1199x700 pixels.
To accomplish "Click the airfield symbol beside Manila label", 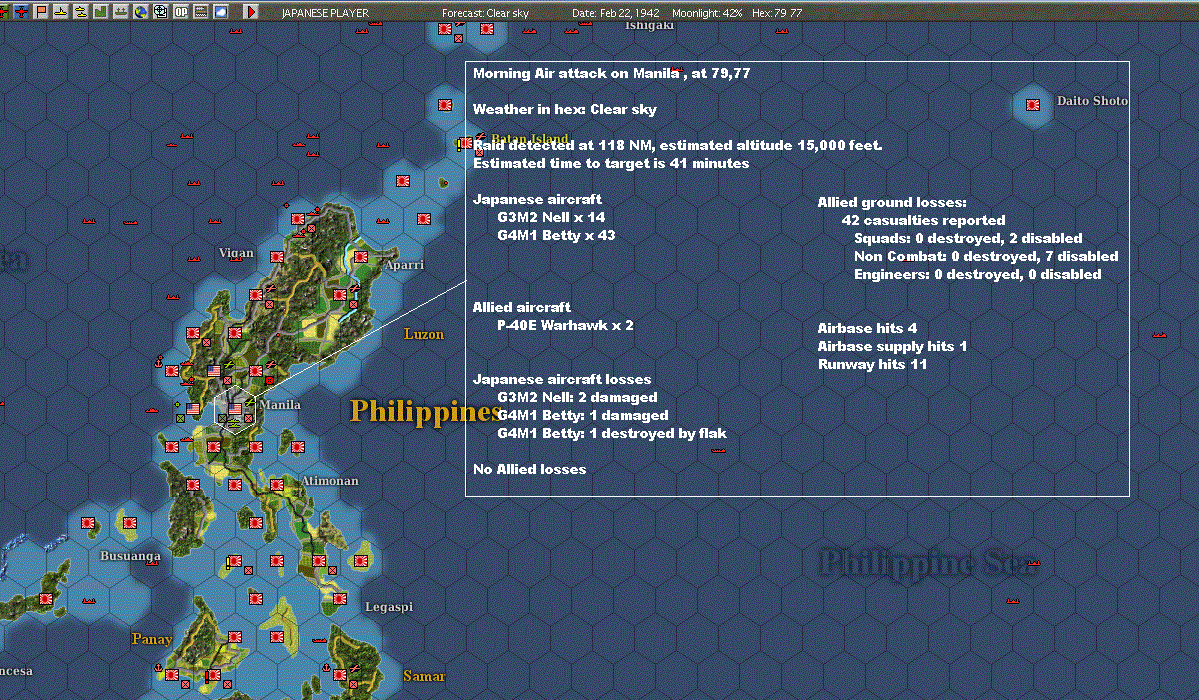I will tap(249, 402).
